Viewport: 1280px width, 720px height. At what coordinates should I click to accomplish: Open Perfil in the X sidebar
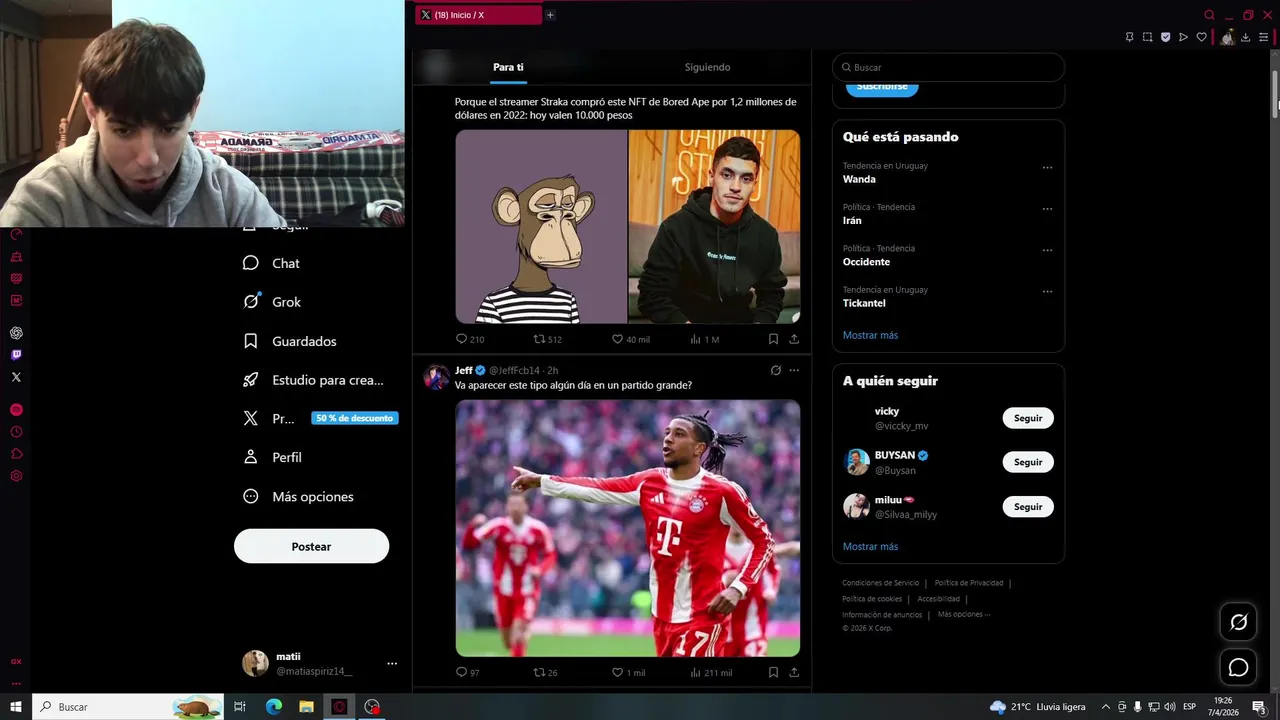[x=272, y=457]
